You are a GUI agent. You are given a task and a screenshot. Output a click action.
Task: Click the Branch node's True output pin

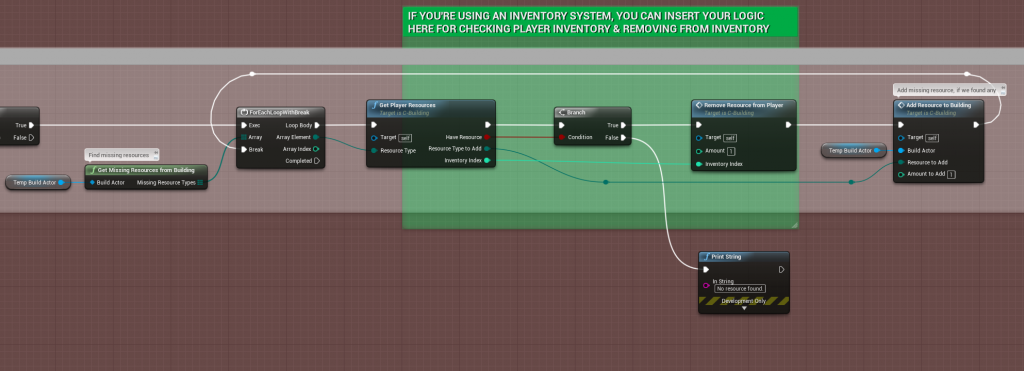point(624,125)
